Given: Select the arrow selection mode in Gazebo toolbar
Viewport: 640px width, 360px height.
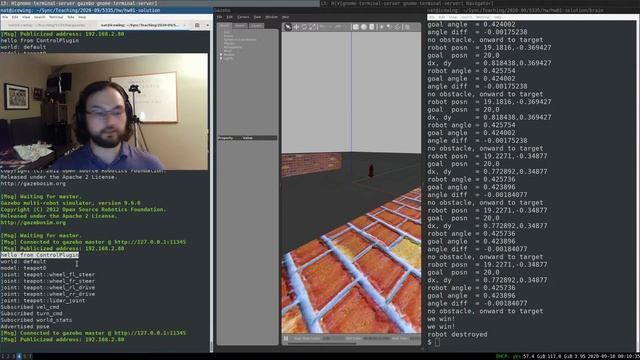Looking at the screenshot, I should [288, 27].
